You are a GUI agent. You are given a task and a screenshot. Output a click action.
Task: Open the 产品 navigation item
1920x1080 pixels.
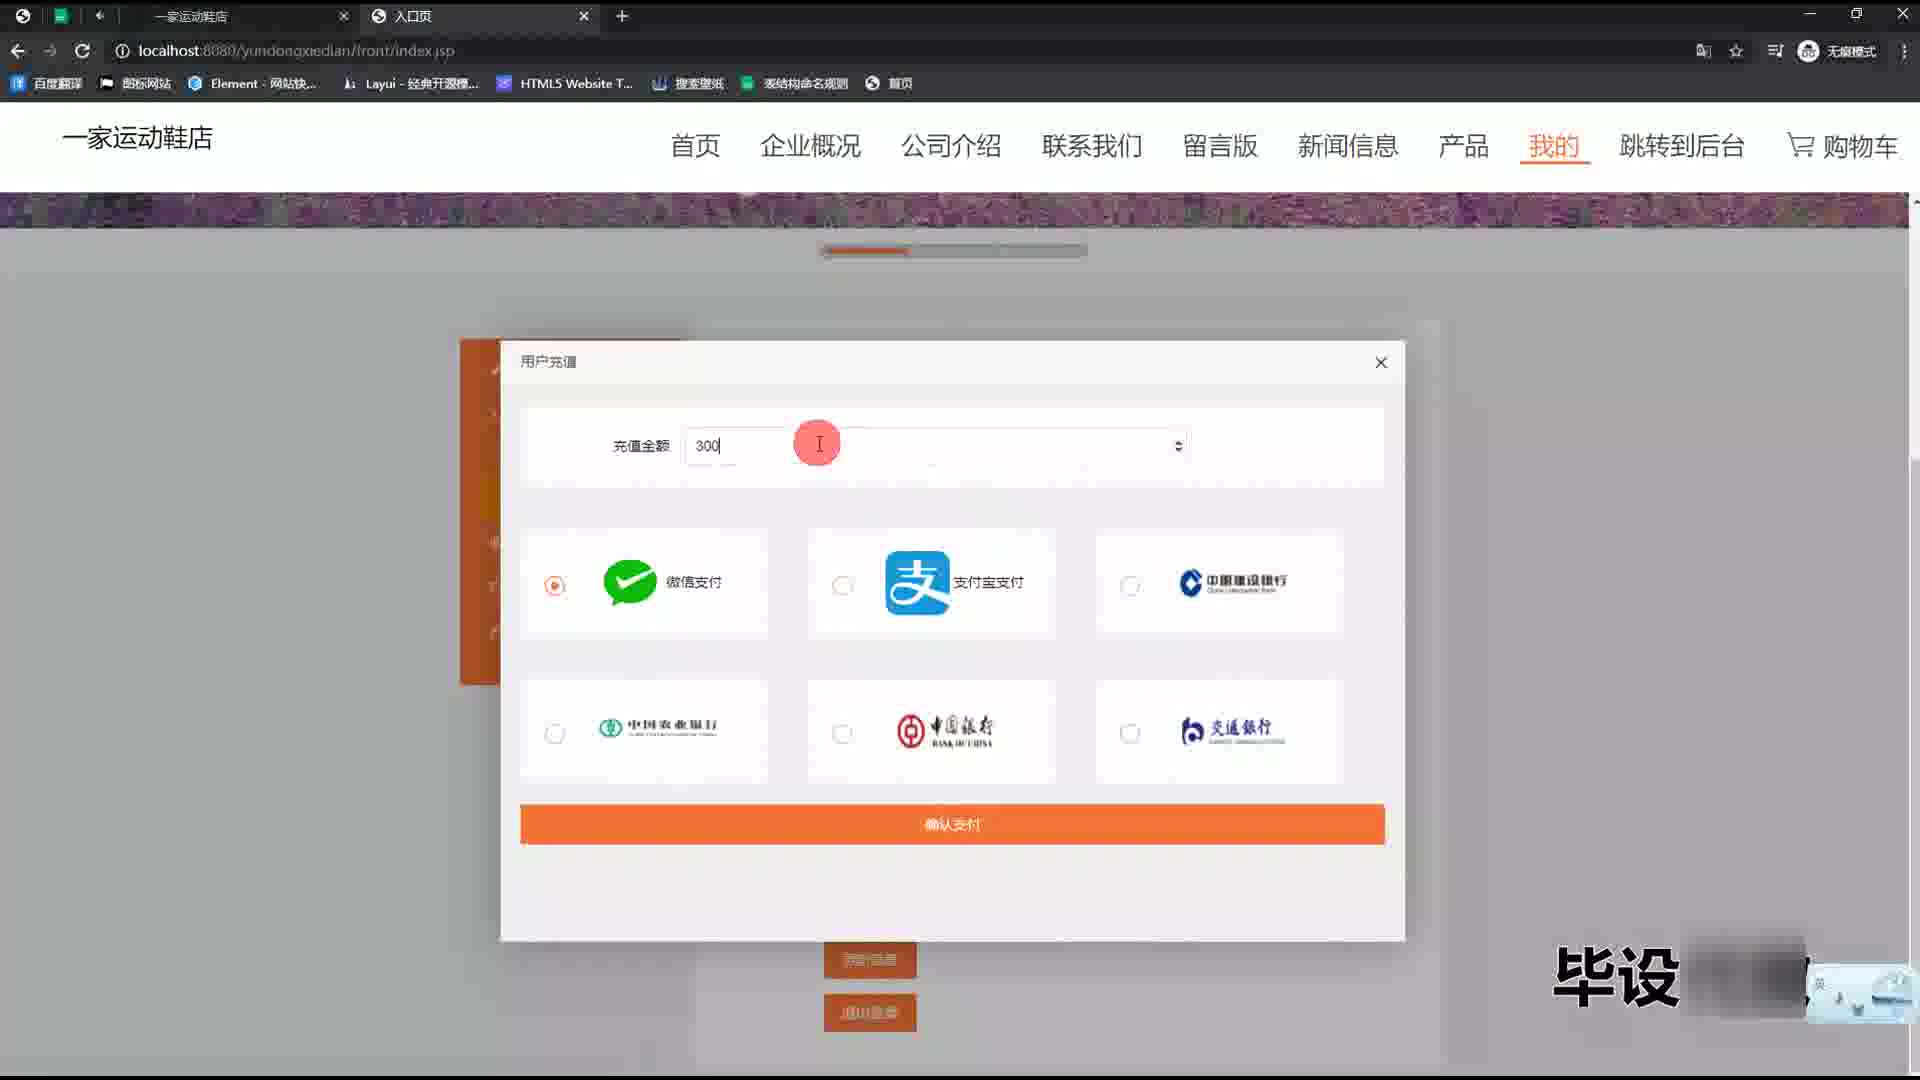(1463, 146)
